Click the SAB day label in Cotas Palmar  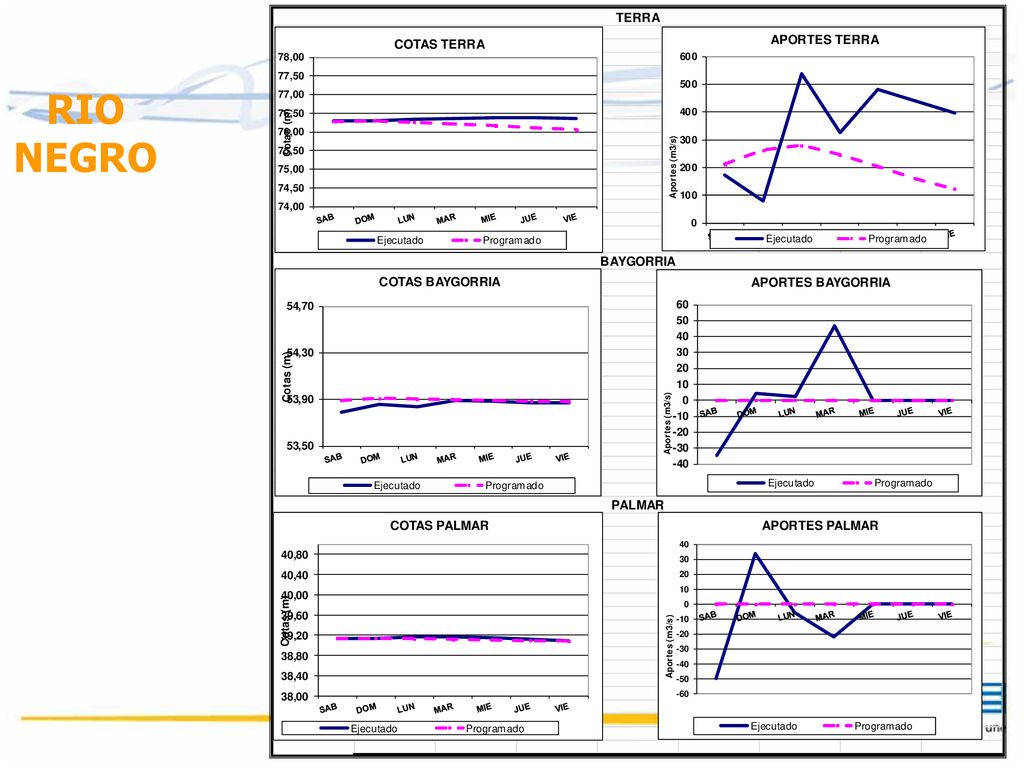(x=328, y=708)
